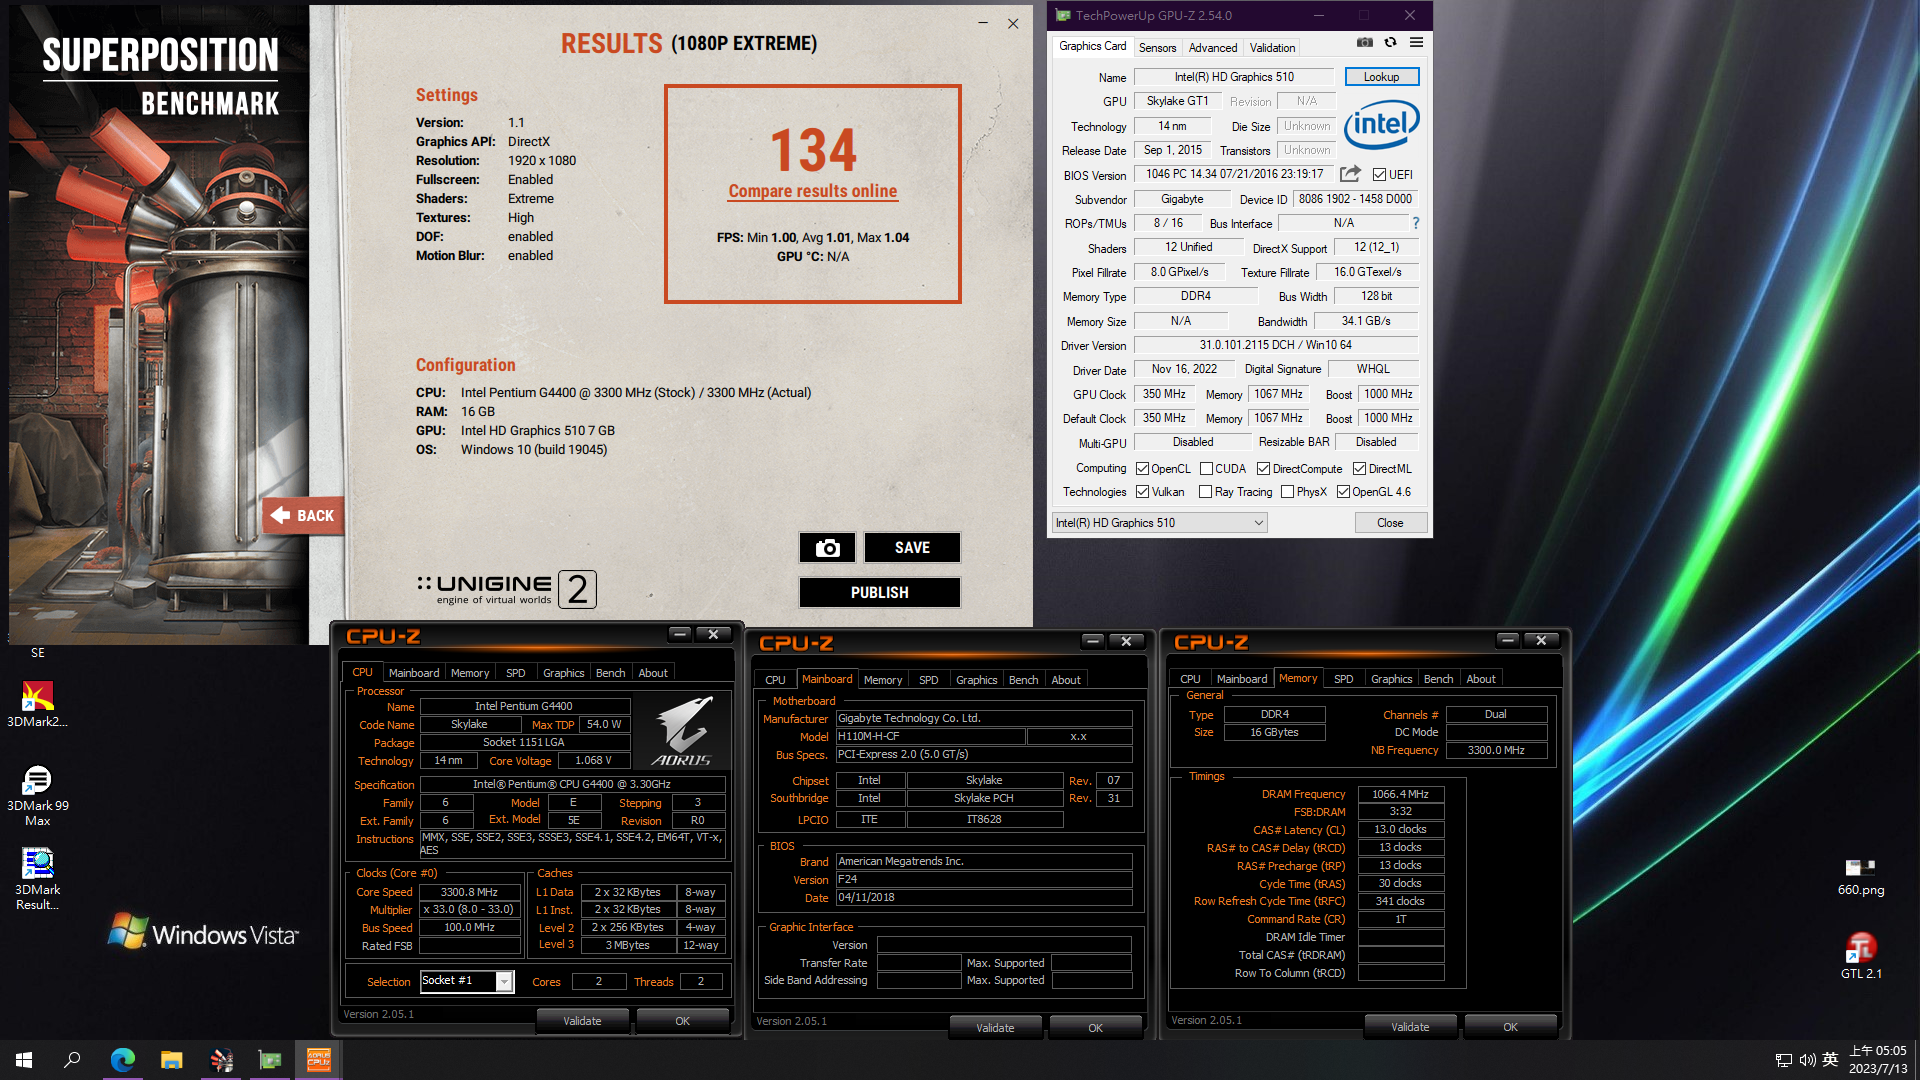The image size is (1920, 1080).
Task: Open the 3DMark2 desktop shortcut
Action: tap(37, 703)
